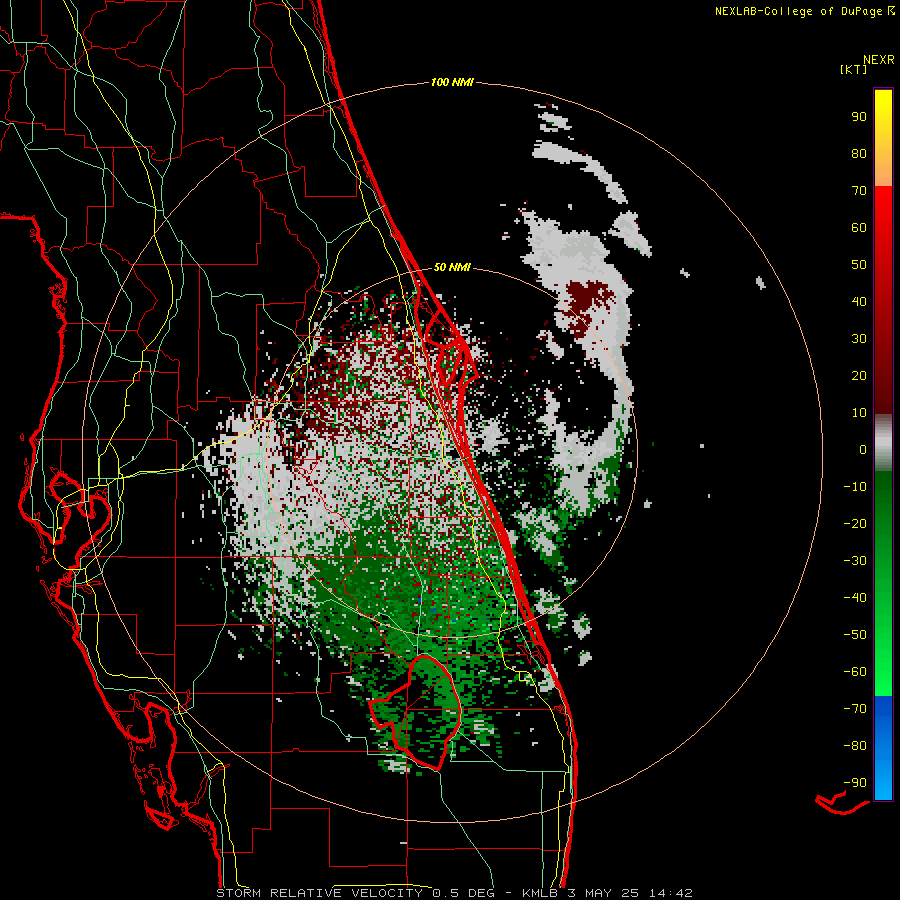Click the 14:42 timestamp in caption
The width and height of the screenshot is (900, 900).
click(x=671, y=893)
